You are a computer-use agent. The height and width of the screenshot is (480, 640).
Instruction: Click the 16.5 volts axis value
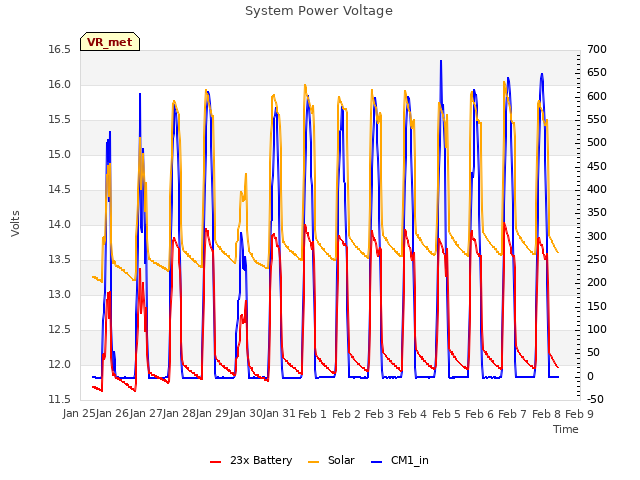[x=60, y=50]
